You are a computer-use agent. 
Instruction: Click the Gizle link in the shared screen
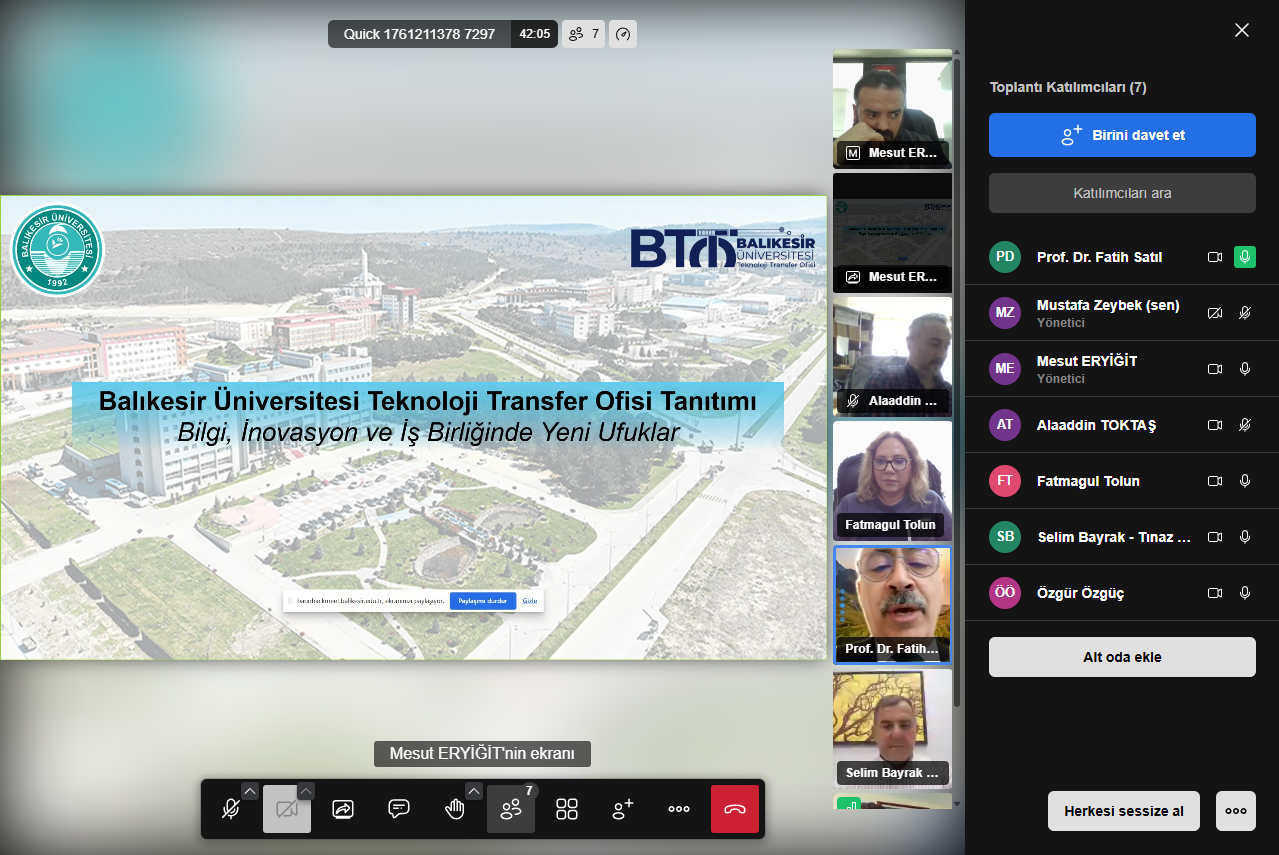[x=530, y=601]
